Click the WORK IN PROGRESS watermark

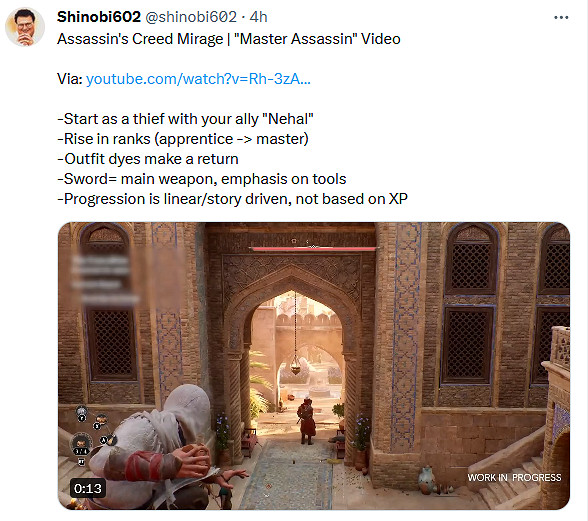point(514,477)
